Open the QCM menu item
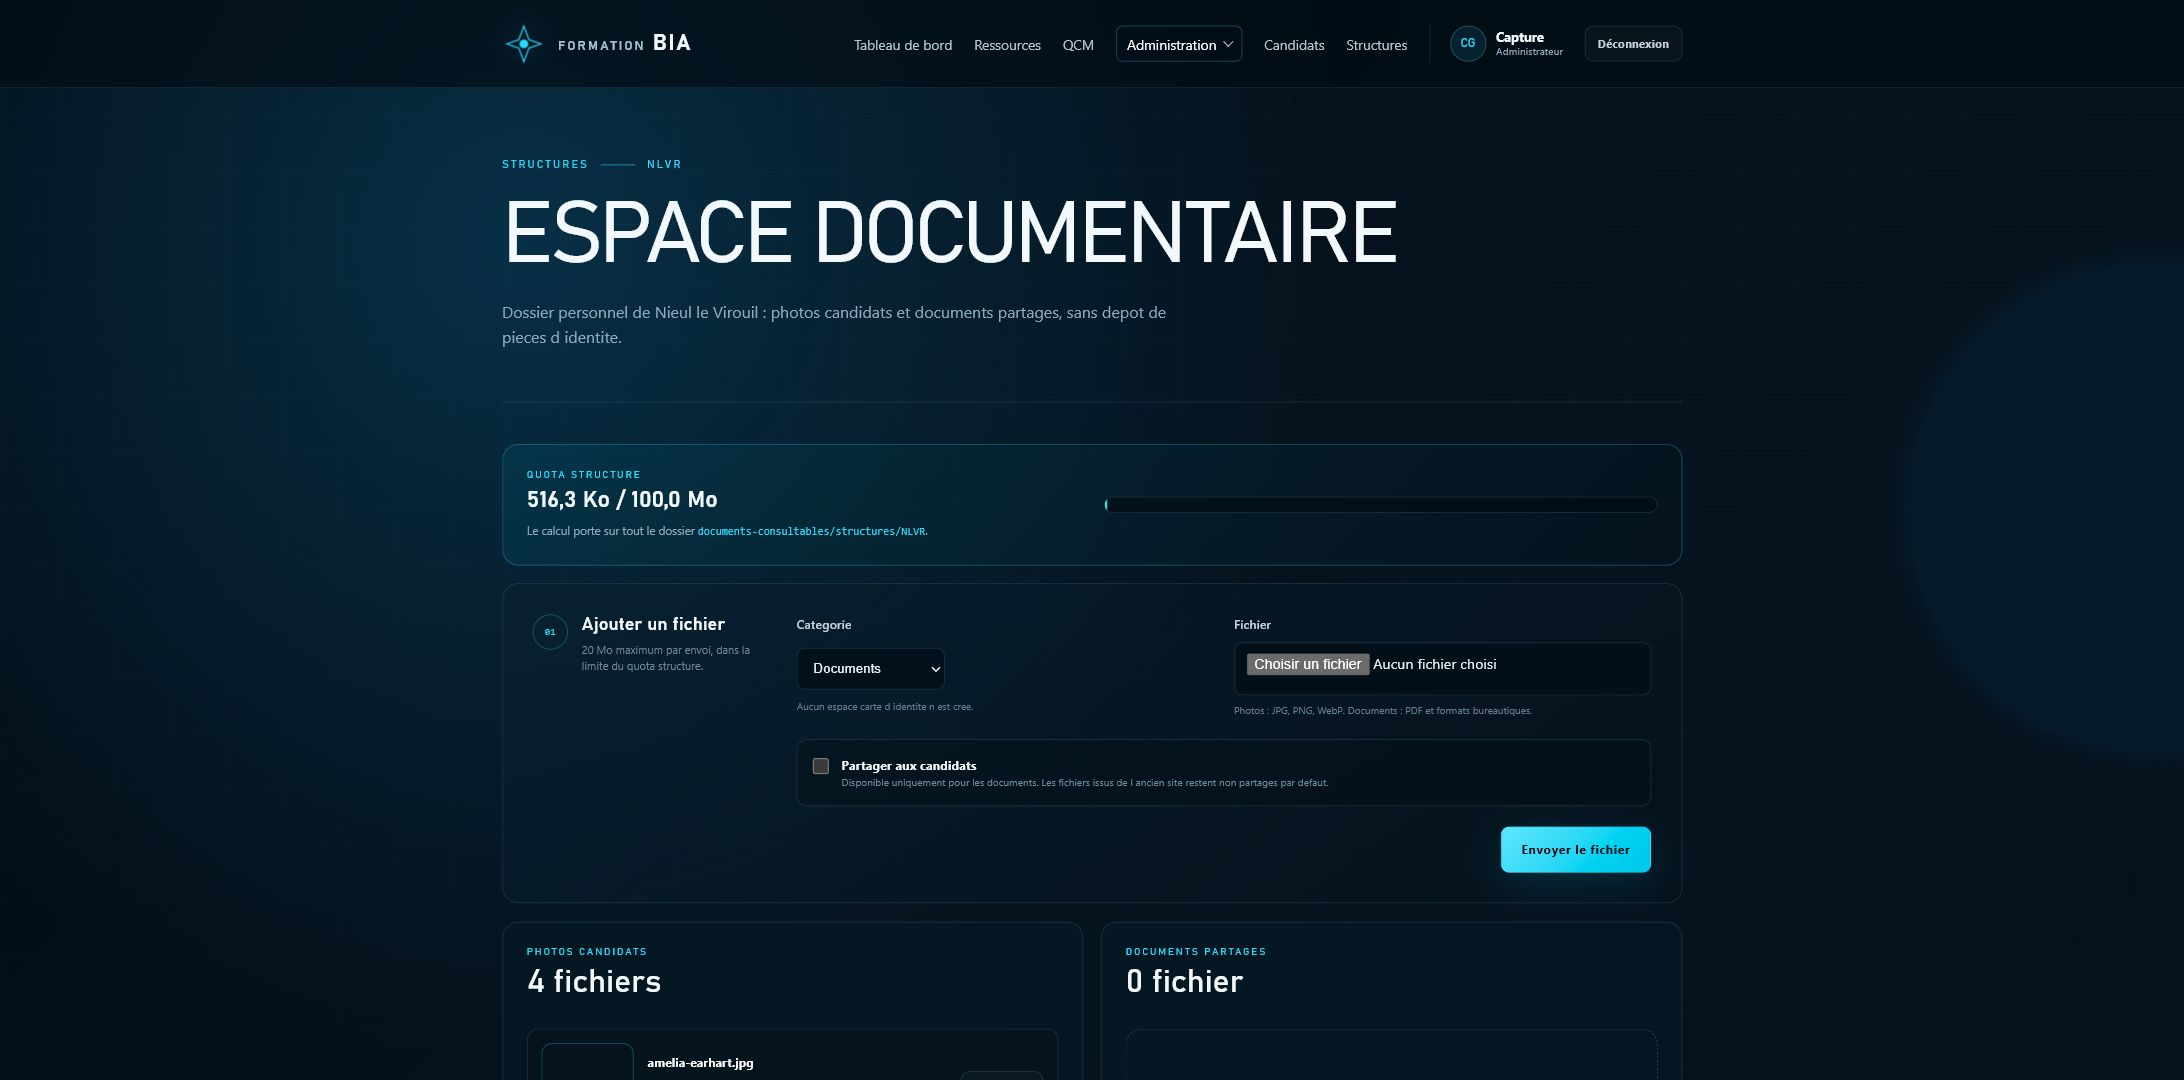2184x1080 pixels. pyautogui.click(x=1078, y=45)
